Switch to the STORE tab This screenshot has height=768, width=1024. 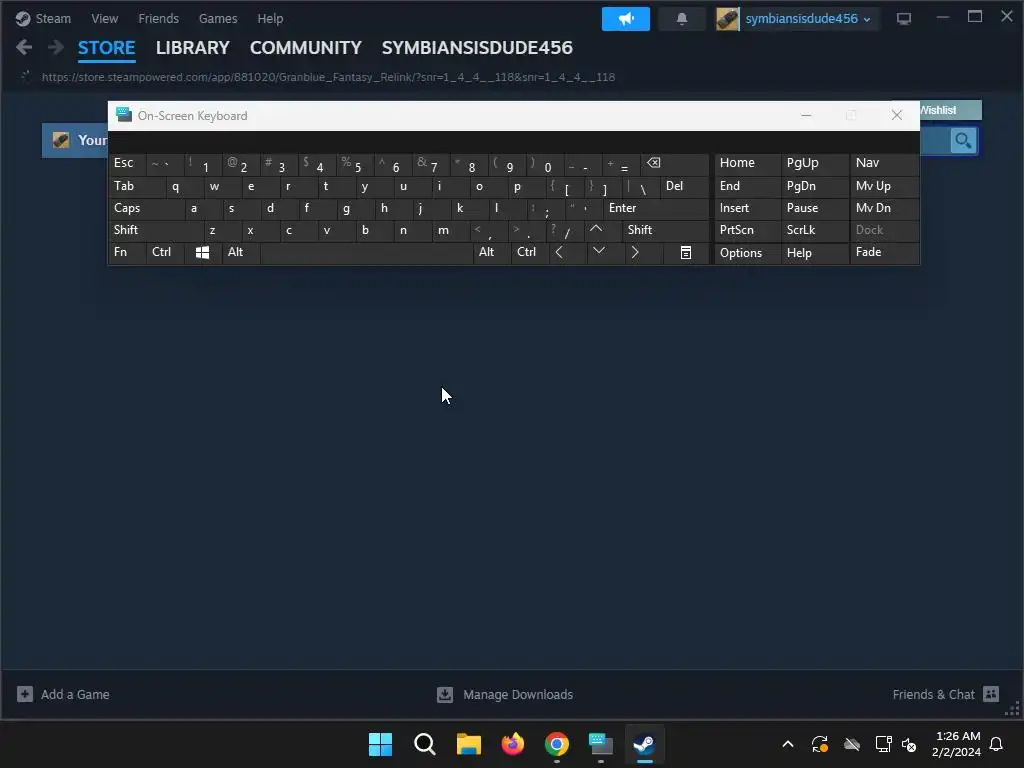point(106,48)
